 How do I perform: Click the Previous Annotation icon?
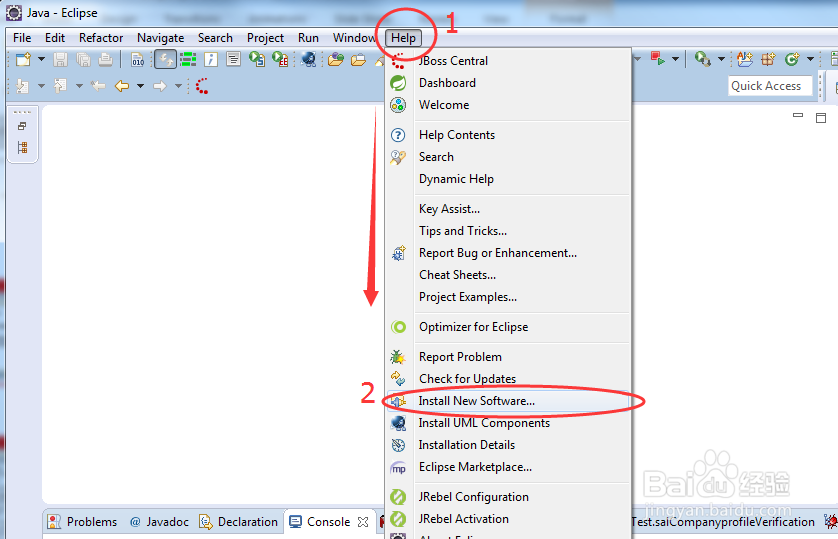pos(60,86)
